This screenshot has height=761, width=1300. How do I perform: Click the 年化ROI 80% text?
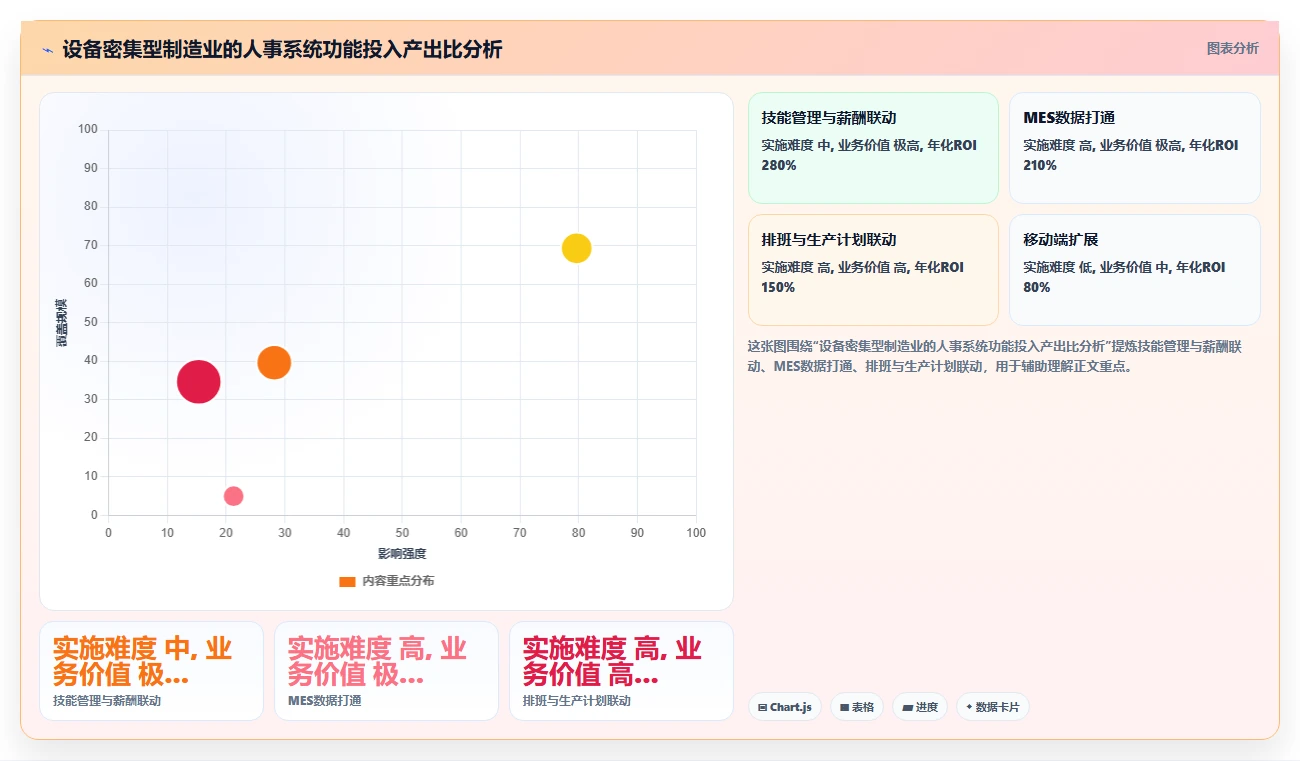(x=1124, y=277)
